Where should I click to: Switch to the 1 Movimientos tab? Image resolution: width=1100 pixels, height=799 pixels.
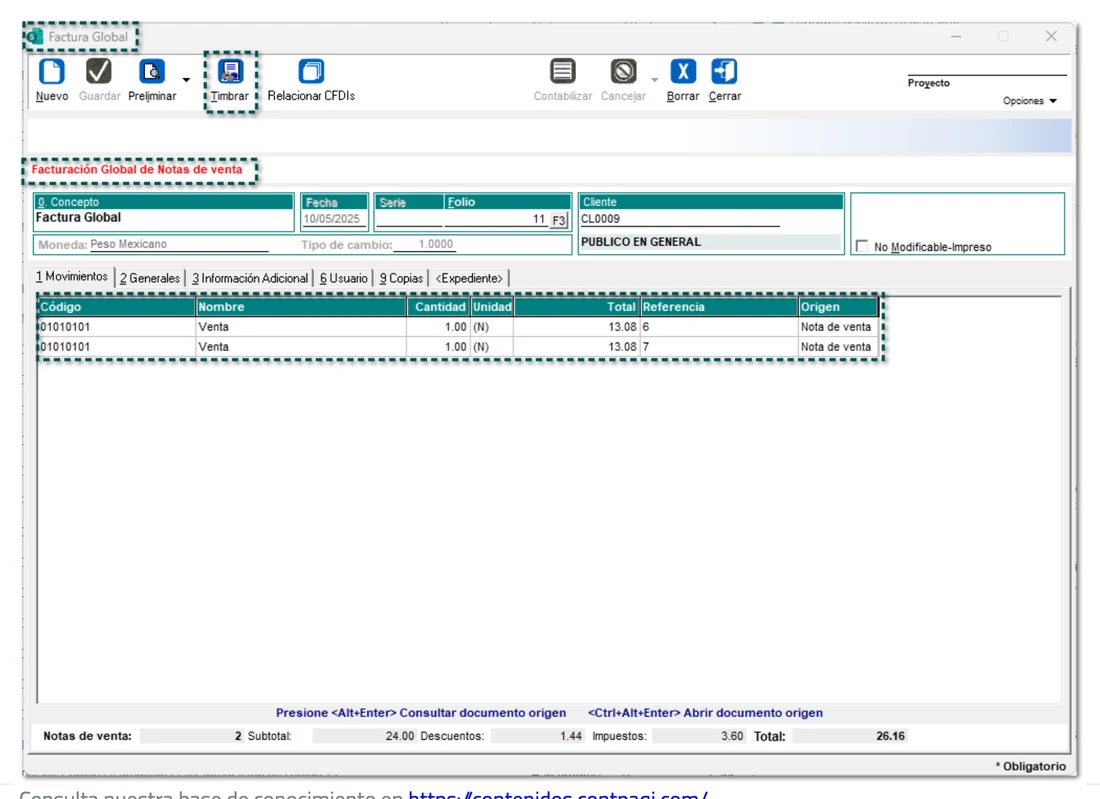point(72,277)
